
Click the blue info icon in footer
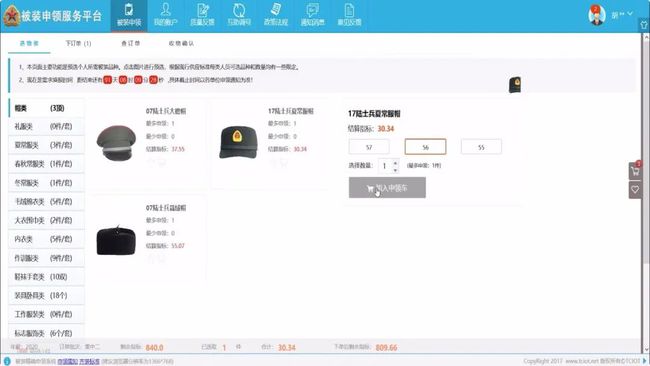(7, 361)
